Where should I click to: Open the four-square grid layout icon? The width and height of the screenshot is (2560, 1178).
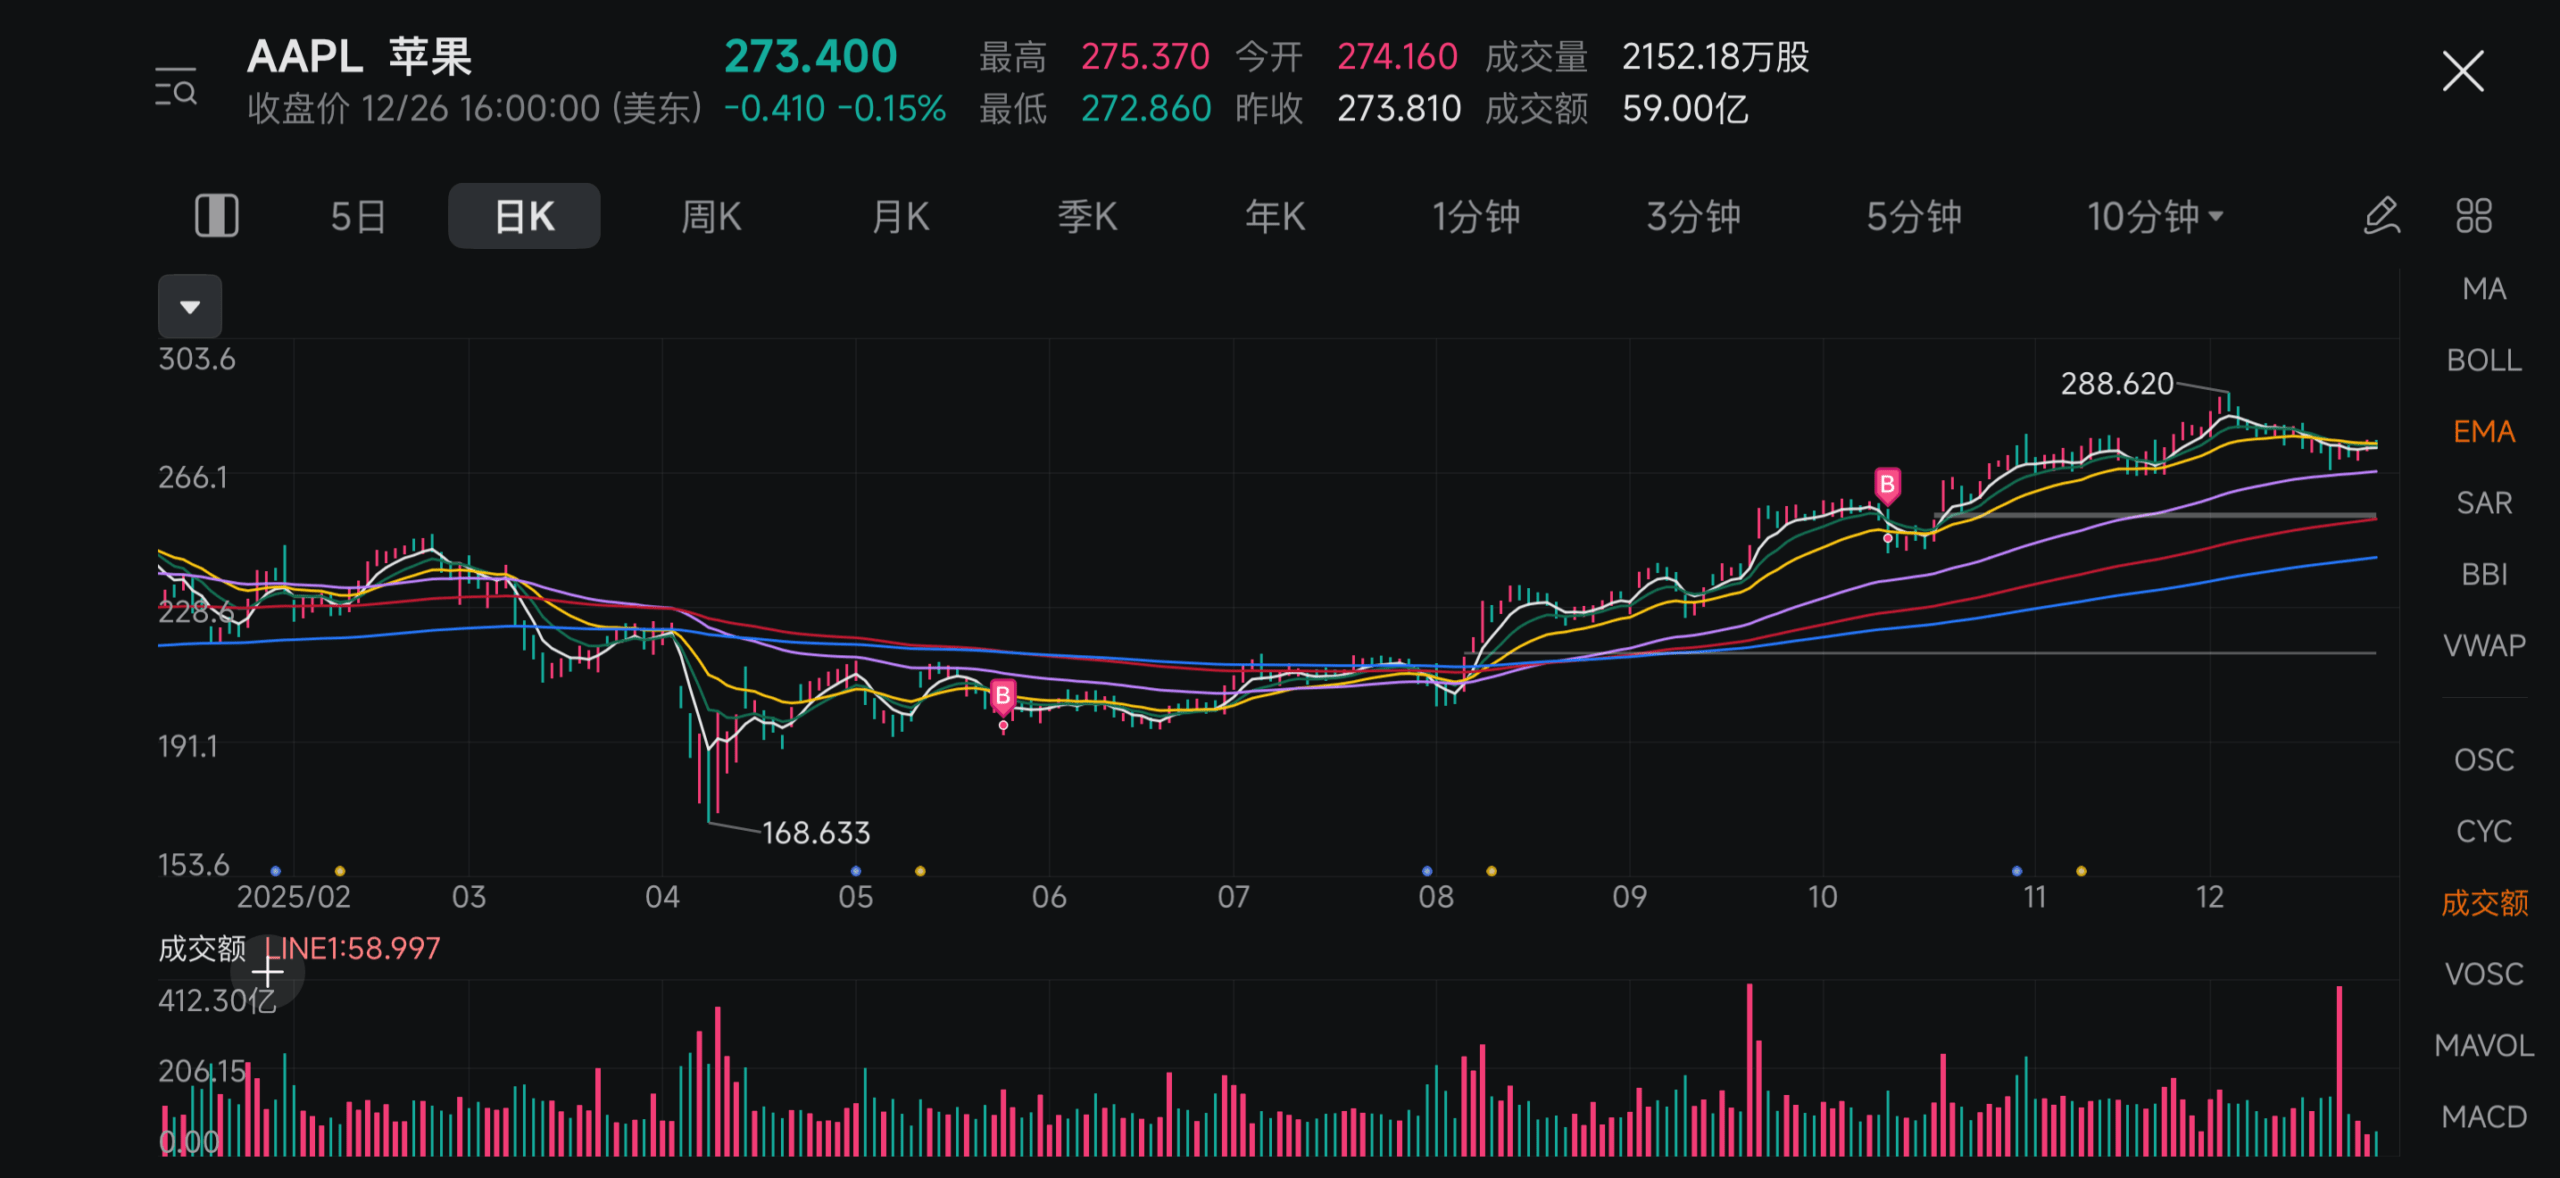(x=2474, y=216)
